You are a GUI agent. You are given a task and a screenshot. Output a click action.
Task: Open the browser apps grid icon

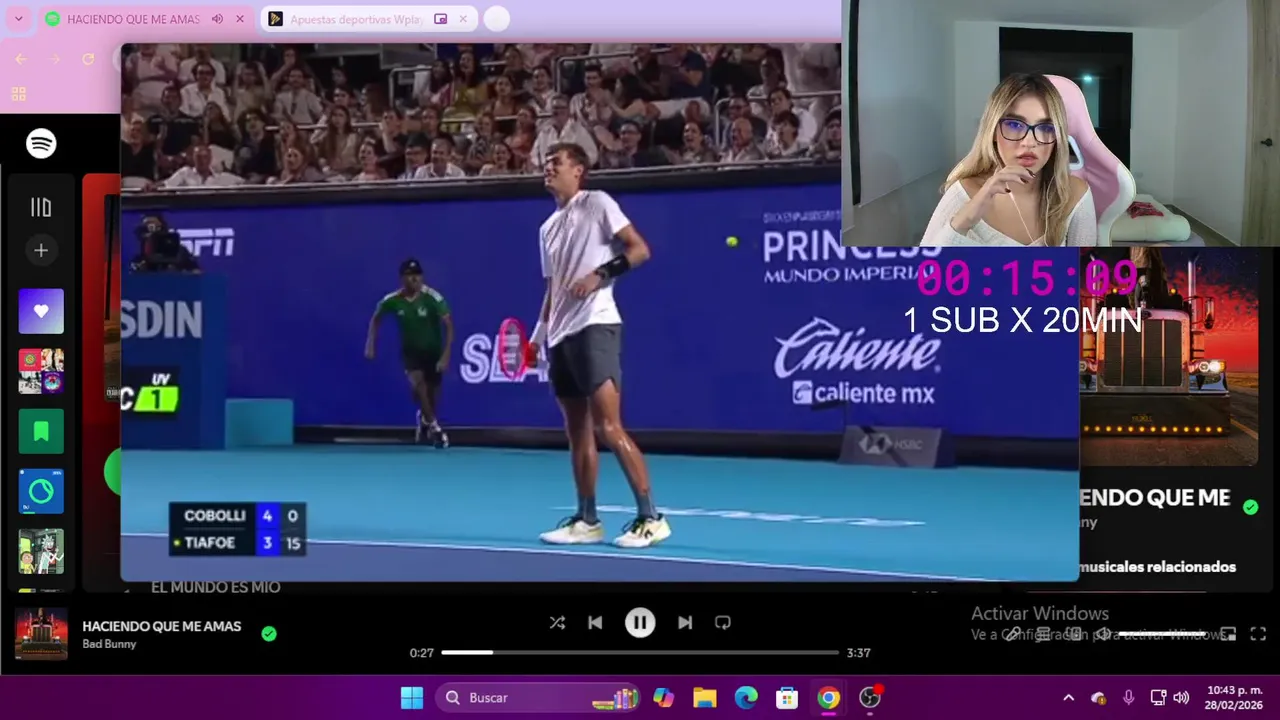click(x=18, y=94)
